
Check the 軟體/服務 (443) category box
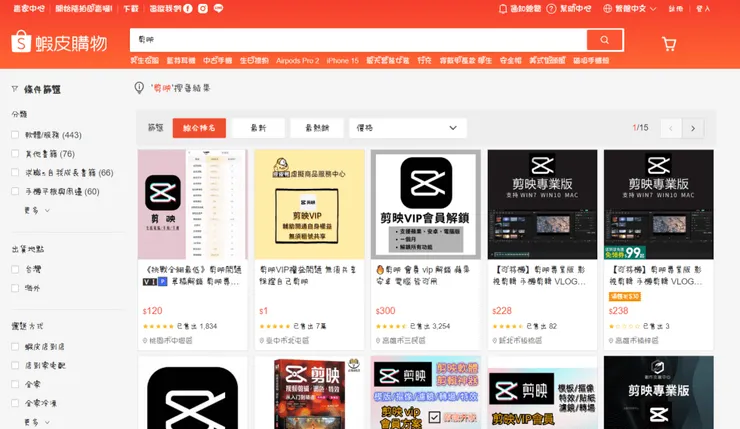point(15,135)
